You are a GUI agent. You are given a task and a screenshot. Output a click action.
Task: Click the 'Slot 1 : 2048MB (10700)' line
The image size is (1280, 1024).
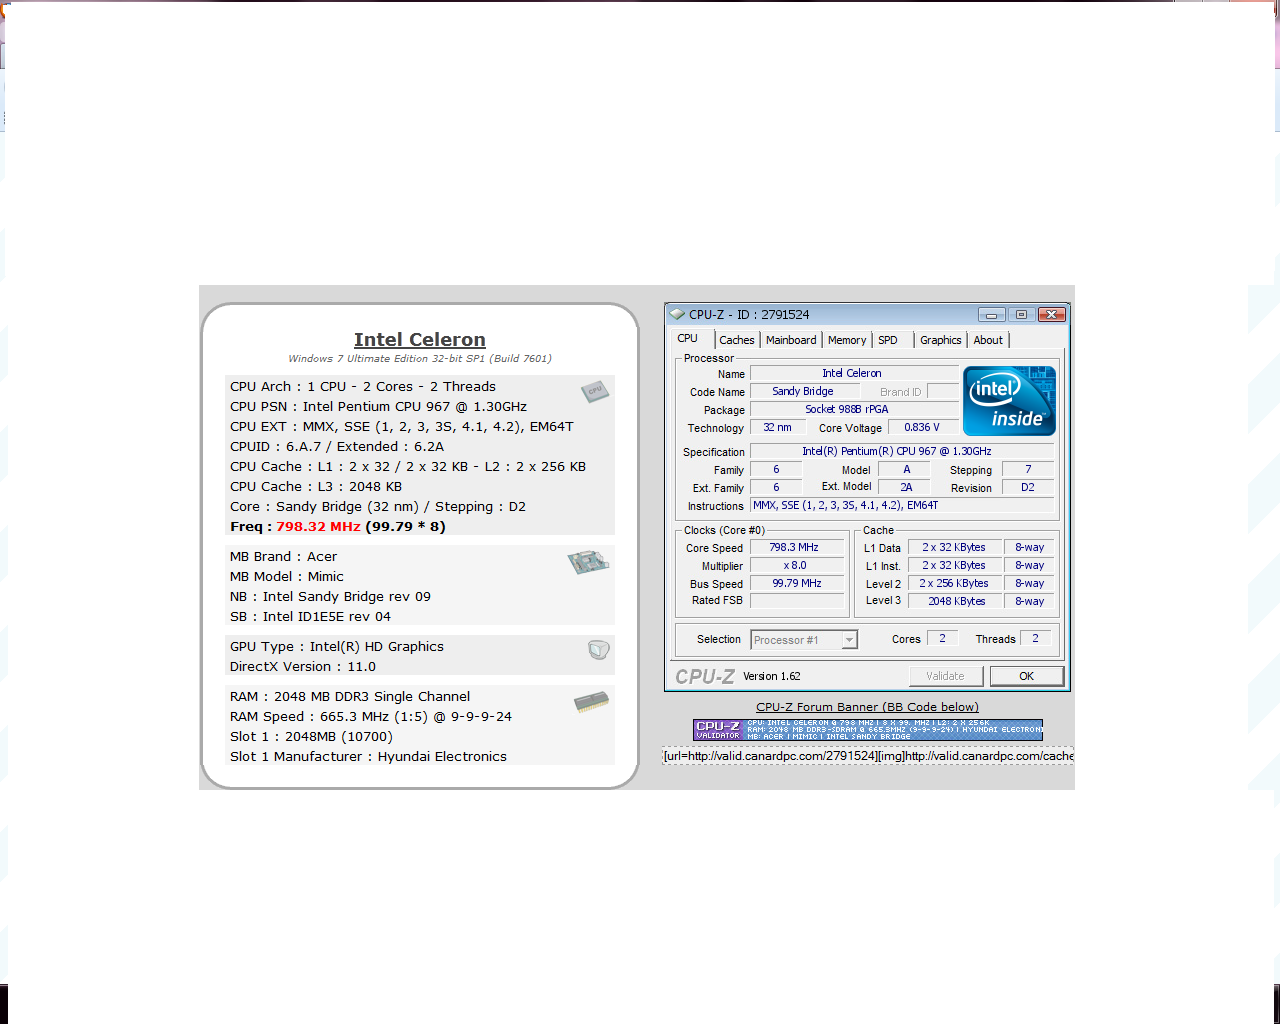click(311, 737)
